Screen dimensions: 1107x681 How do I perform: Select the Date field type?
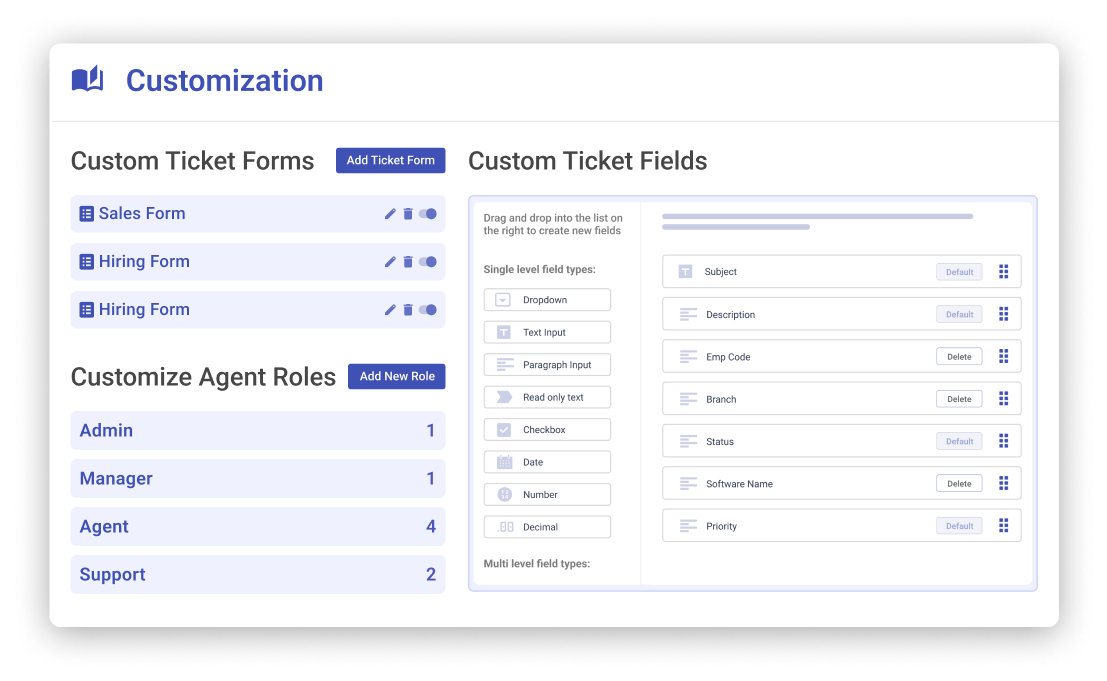pyautogui.click(x=547, y=462)
